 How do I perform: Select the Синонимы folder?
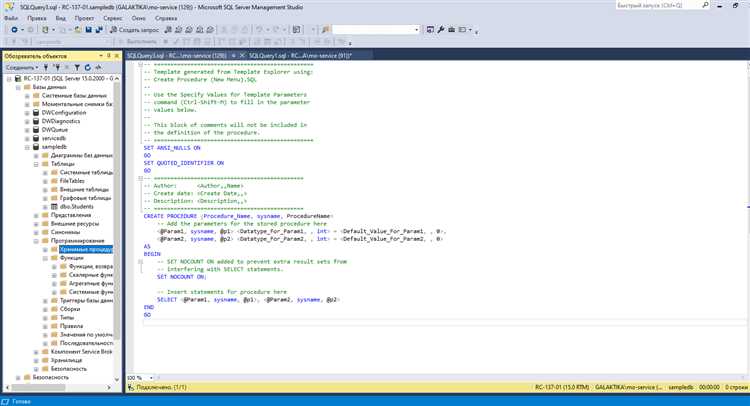click(65, 232)
